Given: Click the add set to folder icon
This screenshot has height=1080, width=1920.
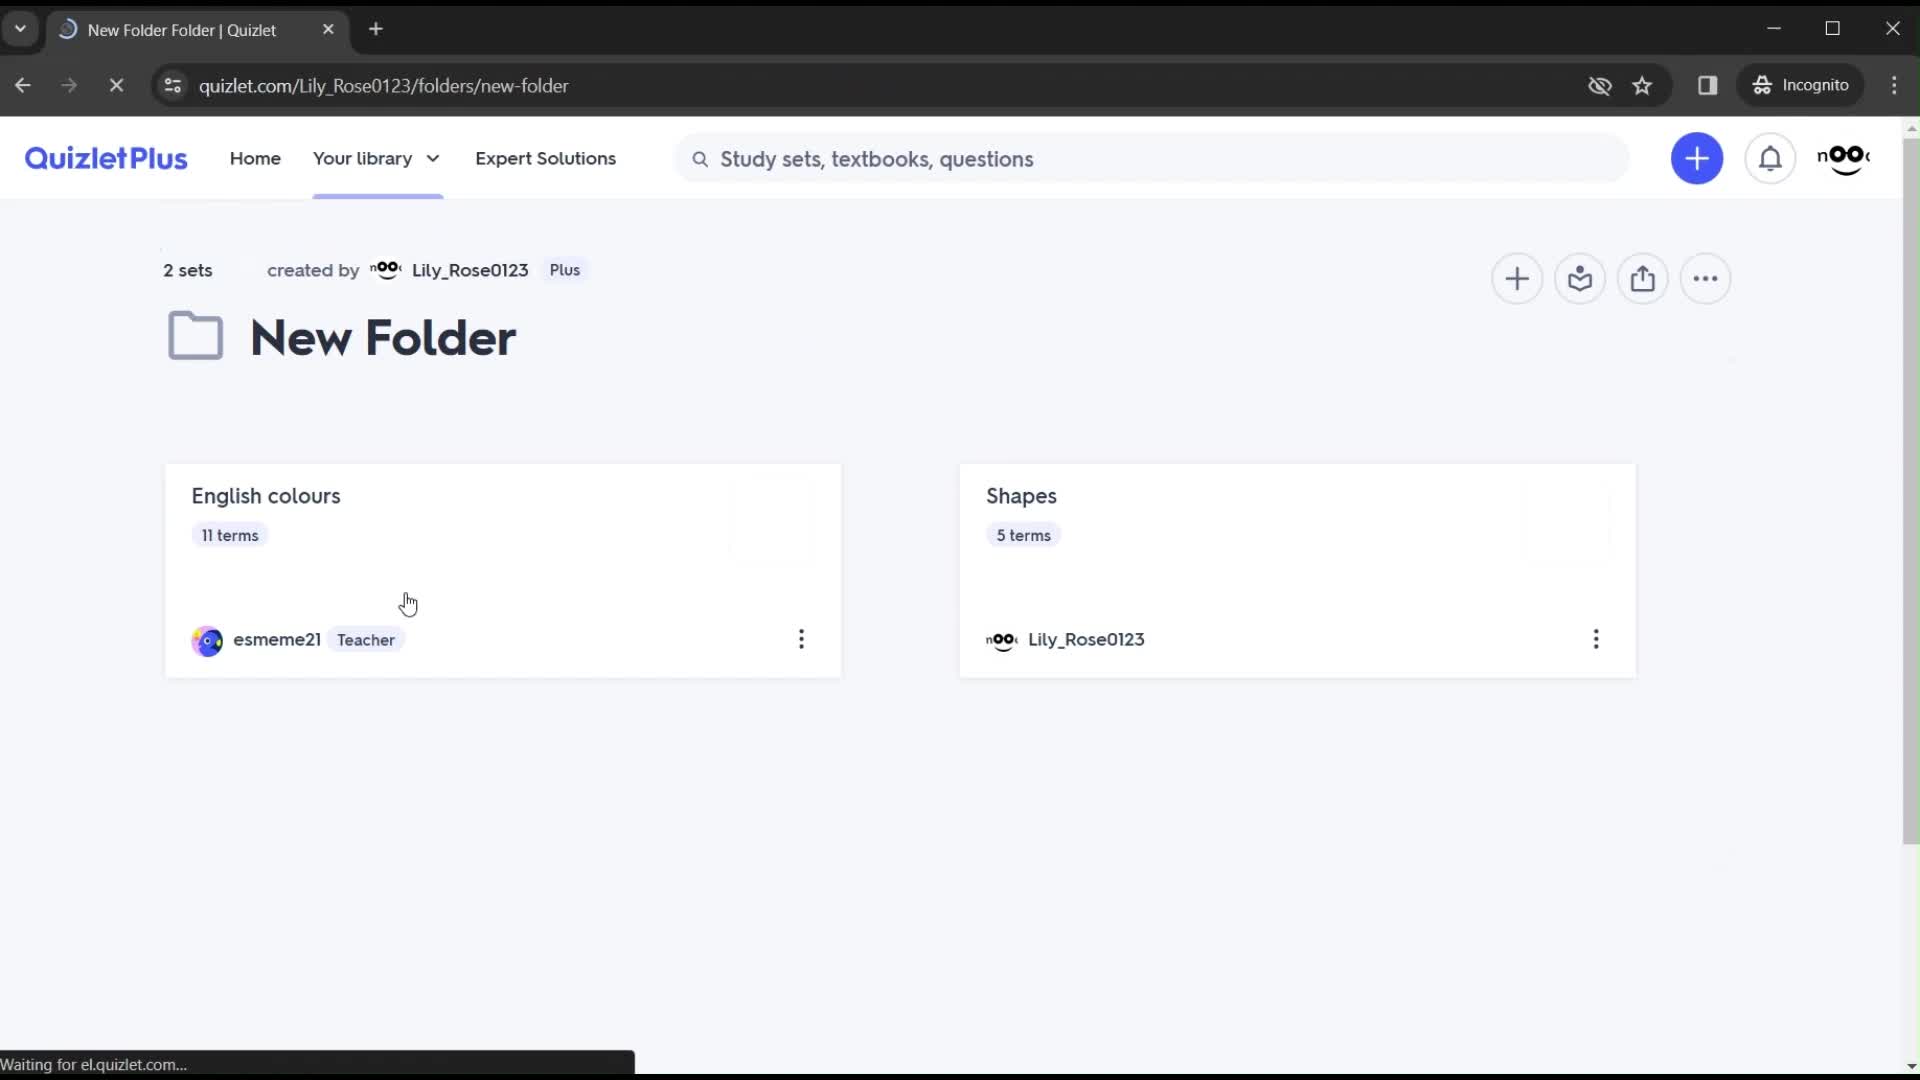Looking at the screenshot, I should (1516, 278).
